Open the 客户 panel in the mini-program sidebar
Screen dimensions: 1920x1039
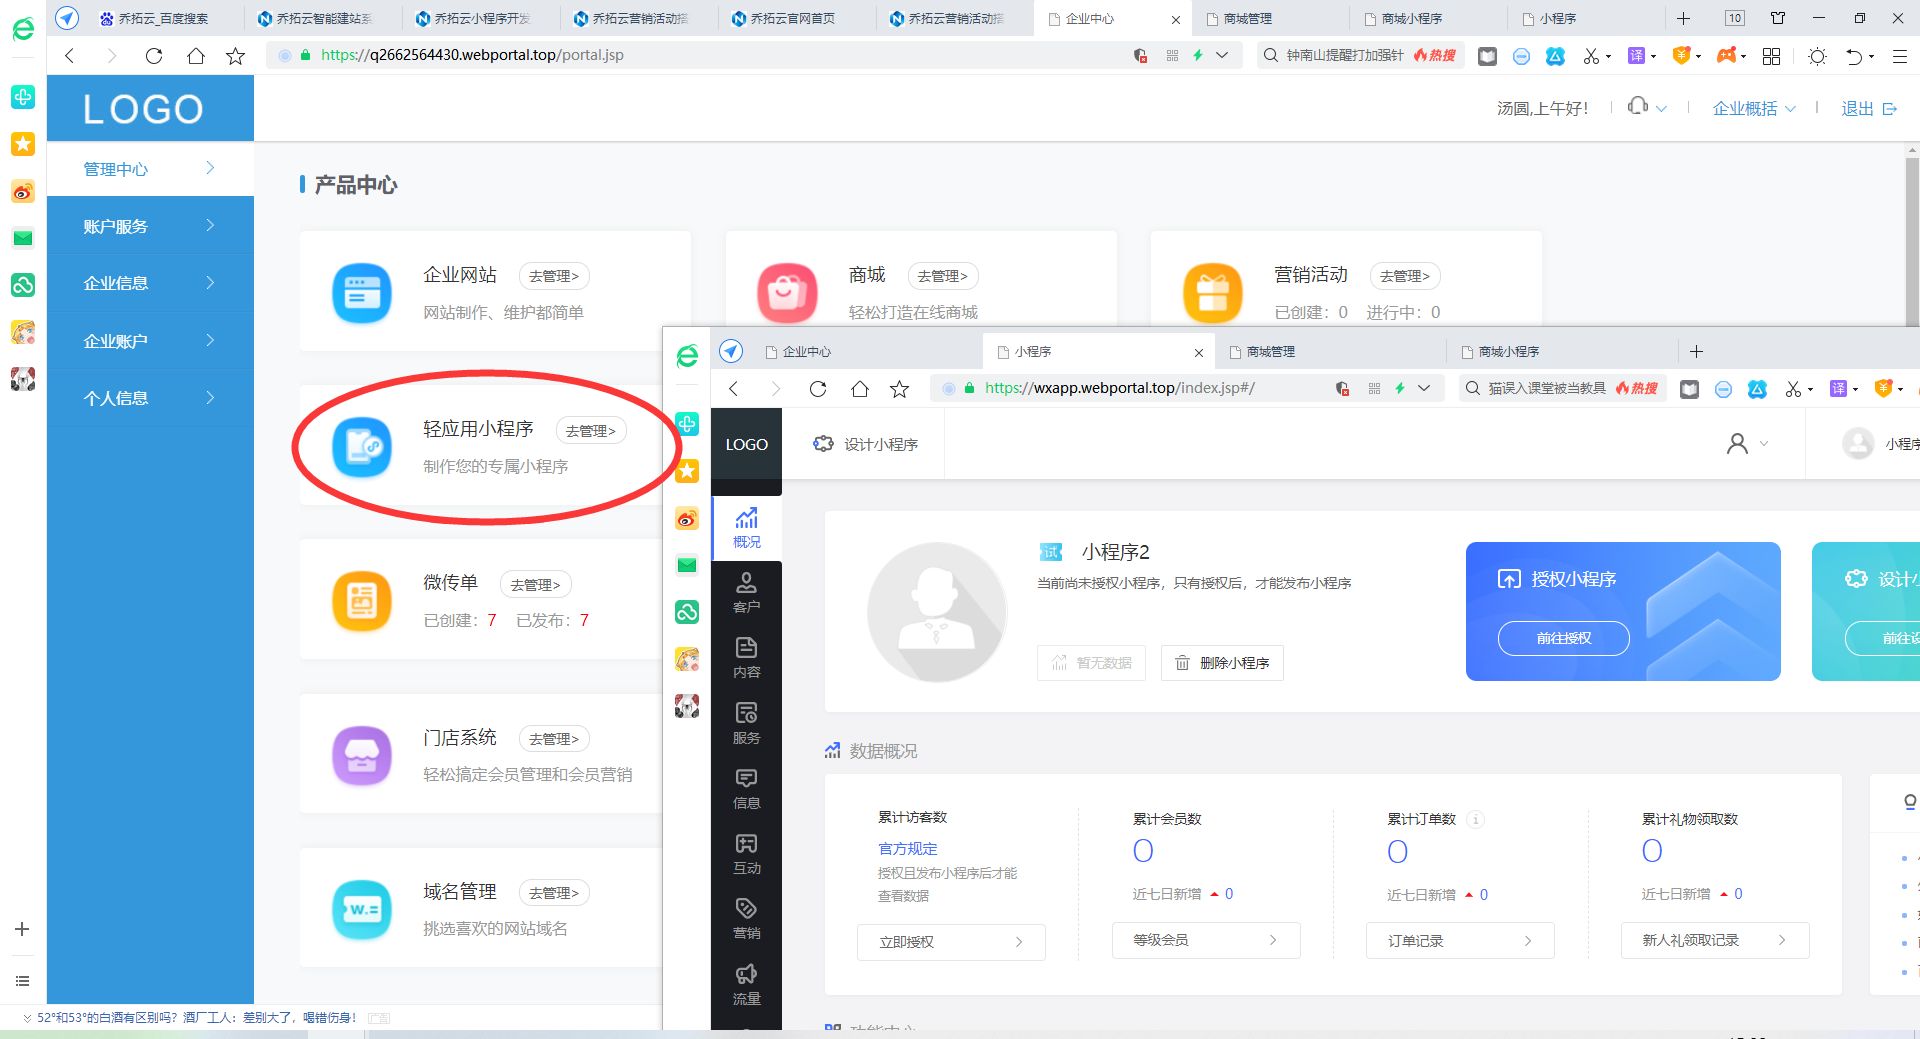coord(746,592)
